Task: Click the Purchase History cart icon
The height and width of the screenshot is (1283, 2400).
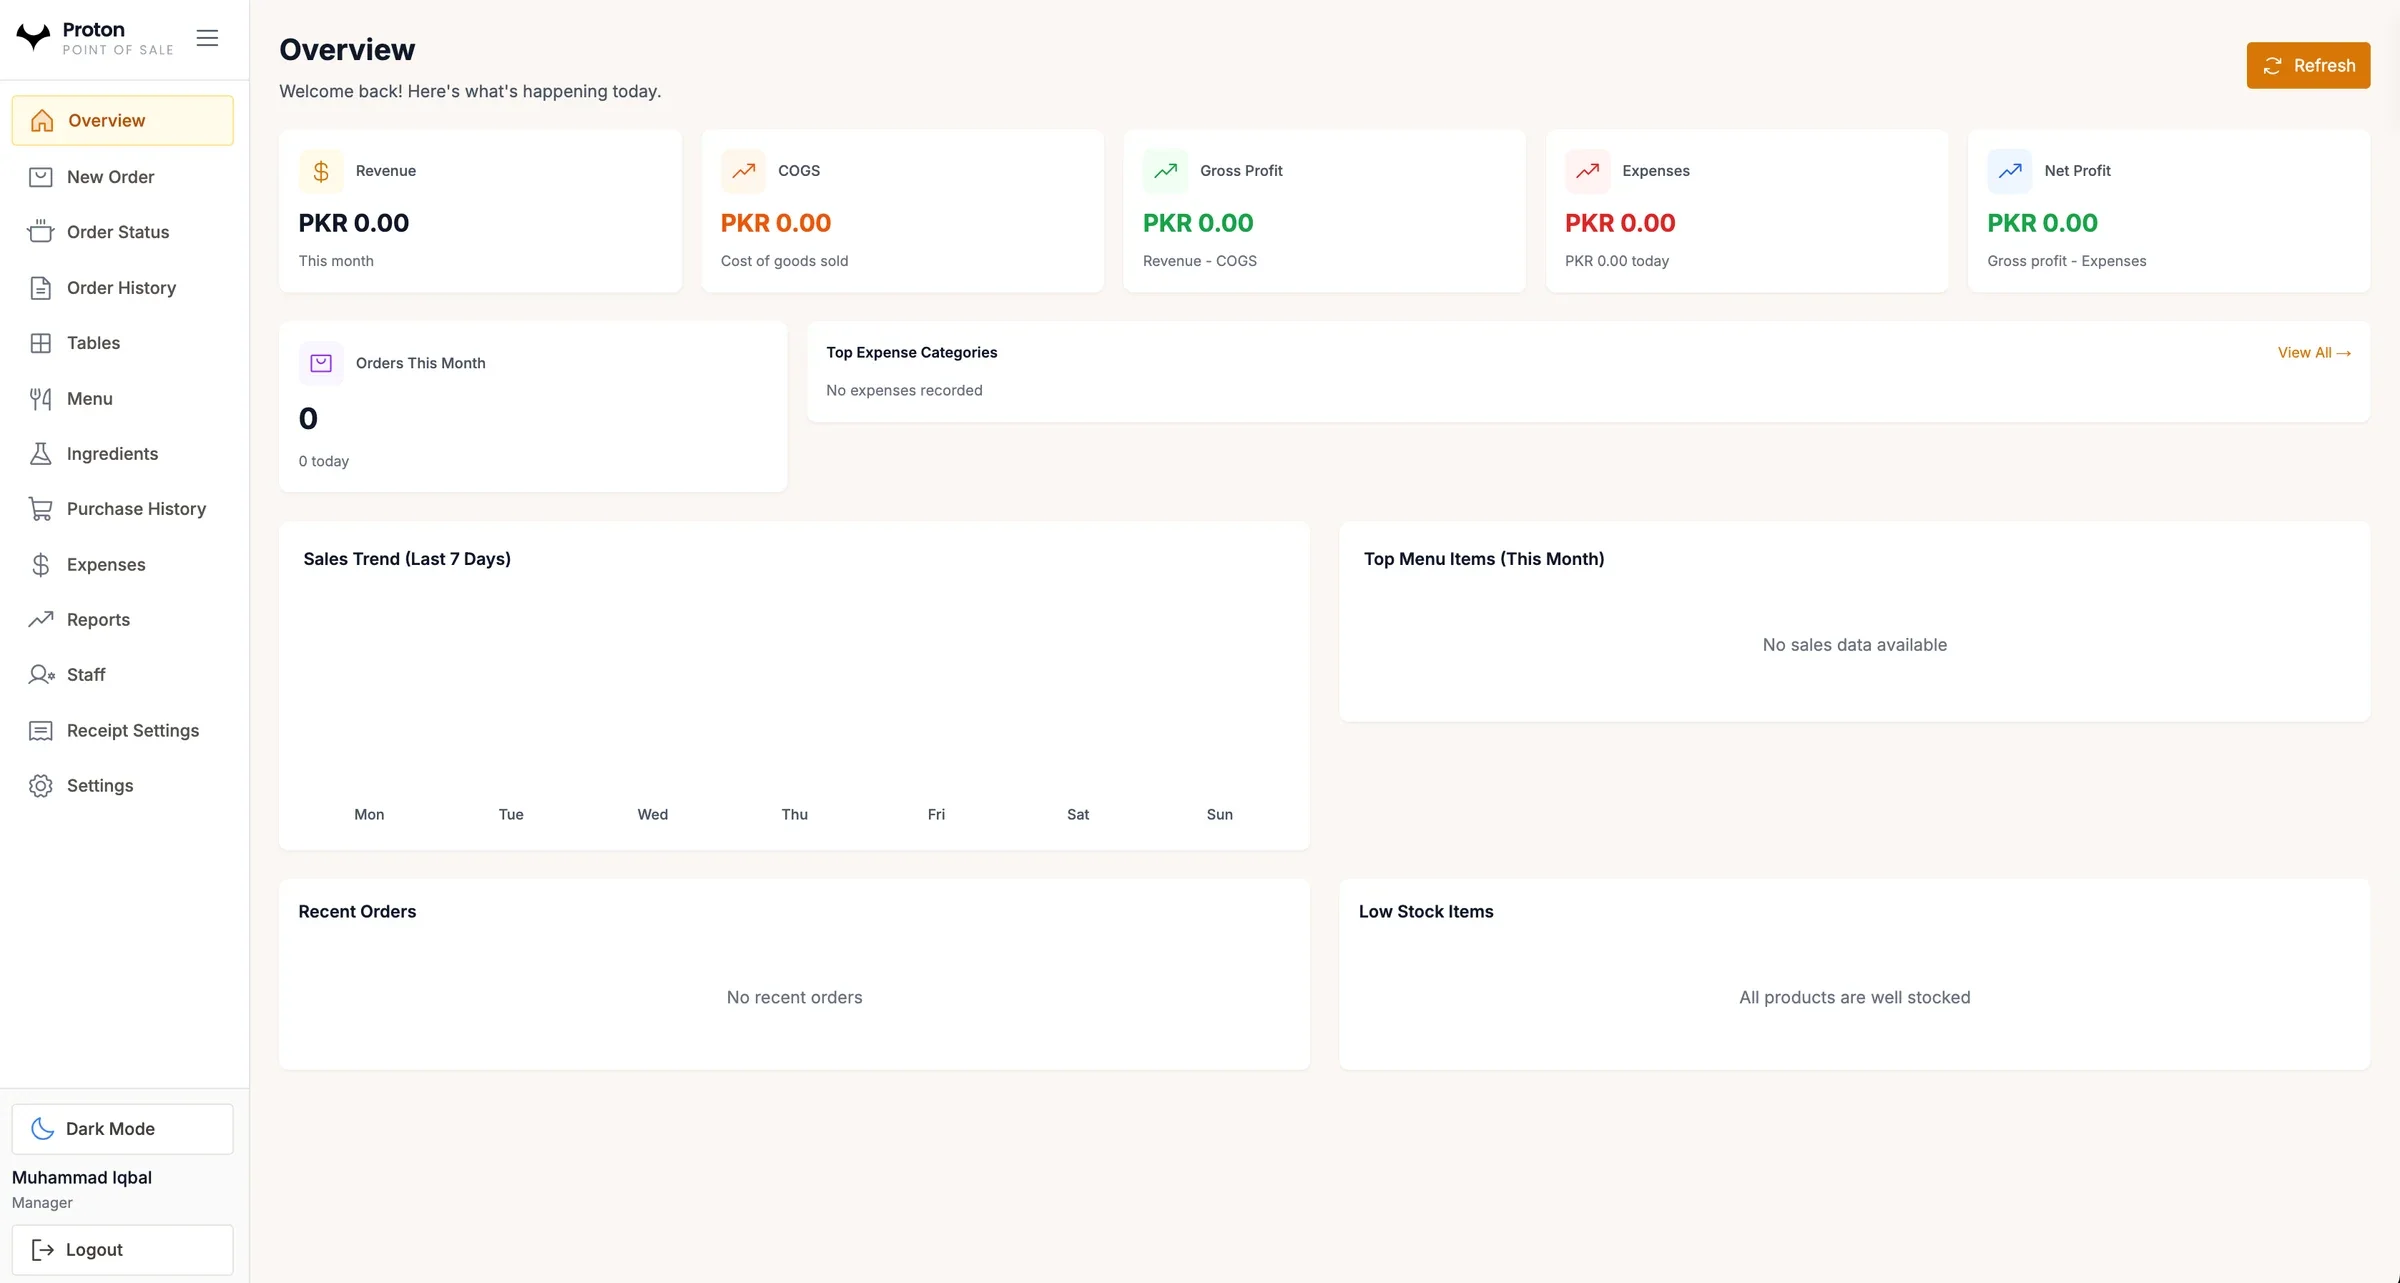Action: (41, 509)
